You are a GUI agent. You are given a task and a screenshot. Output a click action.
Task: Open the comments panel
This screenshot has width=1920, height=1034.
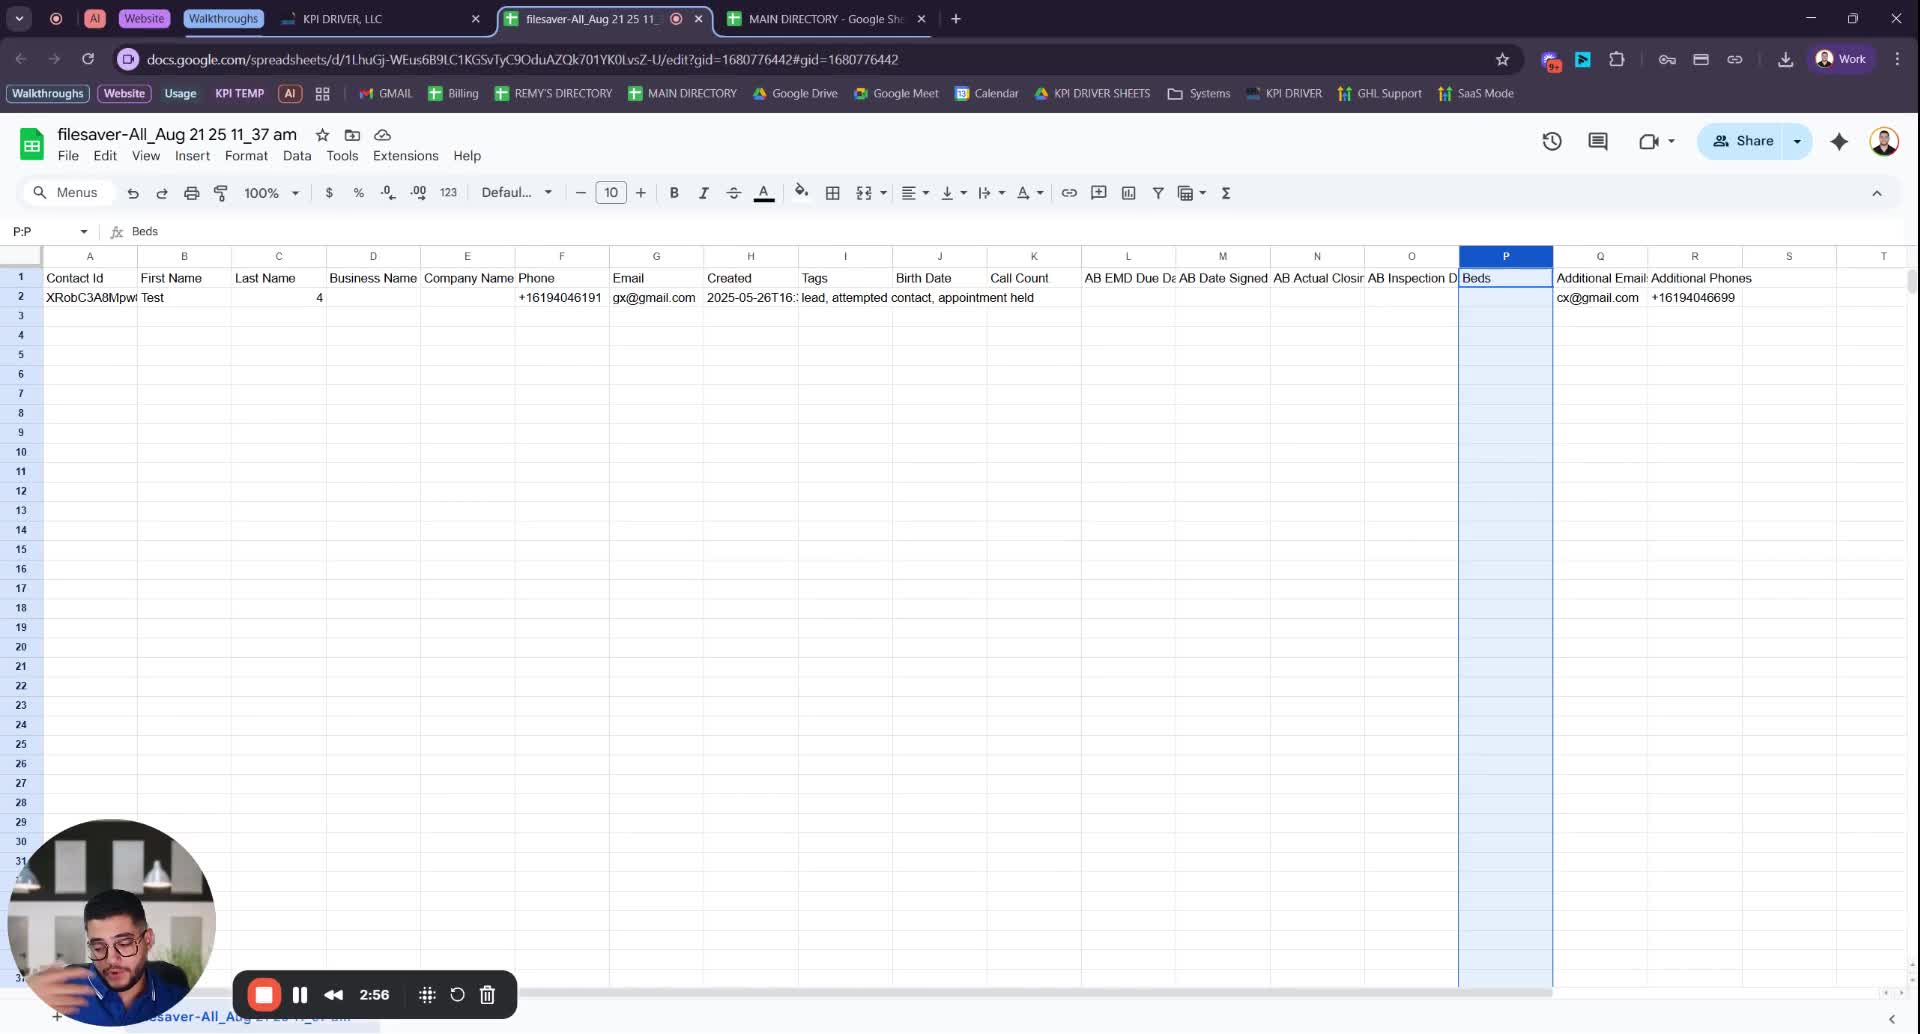(1598, 142)
